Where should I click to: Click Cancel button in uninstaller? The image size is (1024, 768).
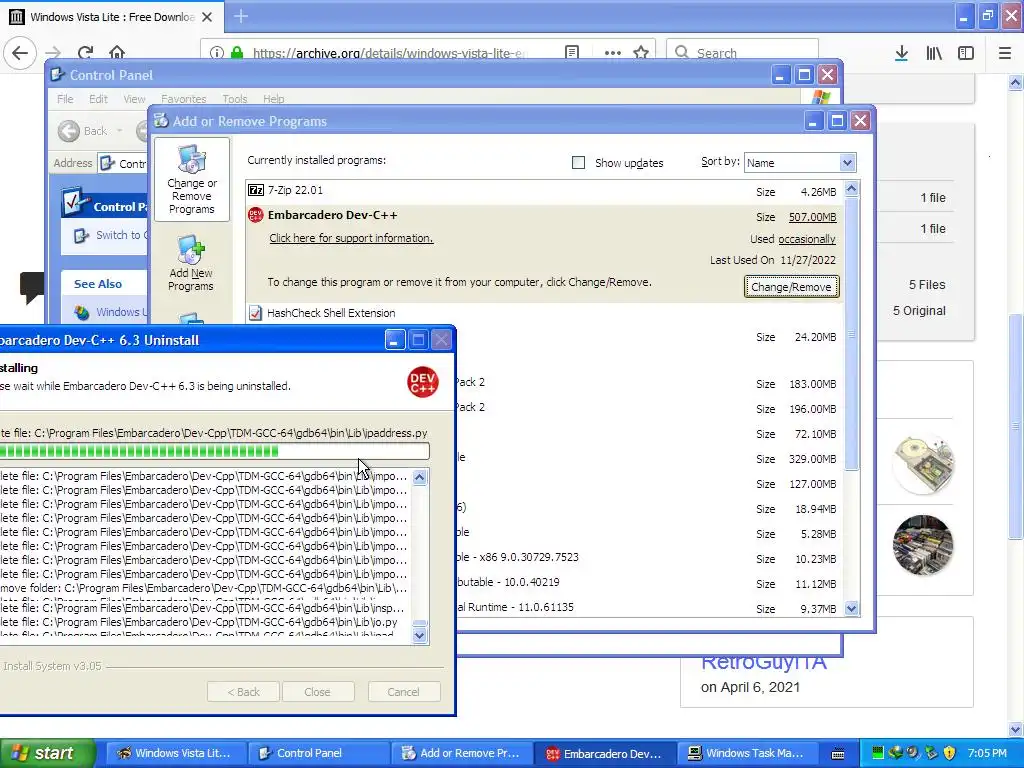(404, 692)
